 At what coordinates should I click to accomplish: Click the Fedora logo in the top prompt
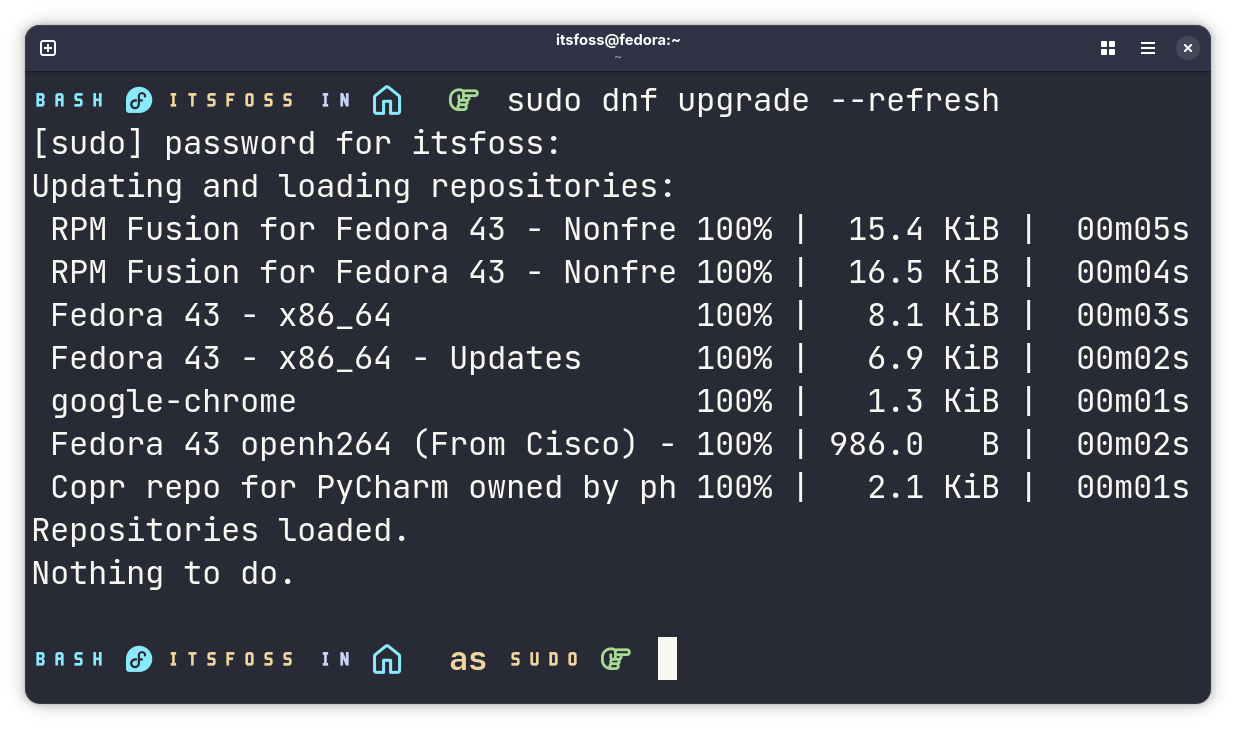139,100
